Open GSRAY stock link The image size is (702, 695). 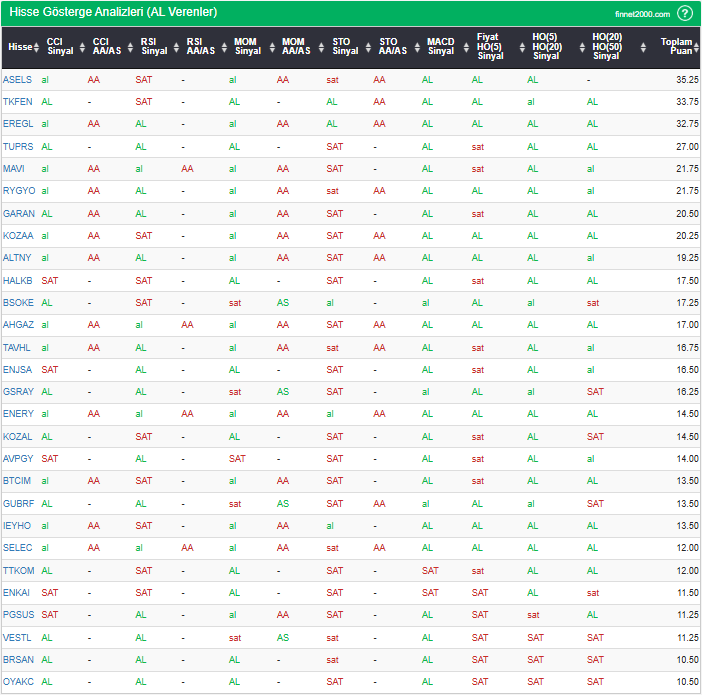click(x=18, y=391)
